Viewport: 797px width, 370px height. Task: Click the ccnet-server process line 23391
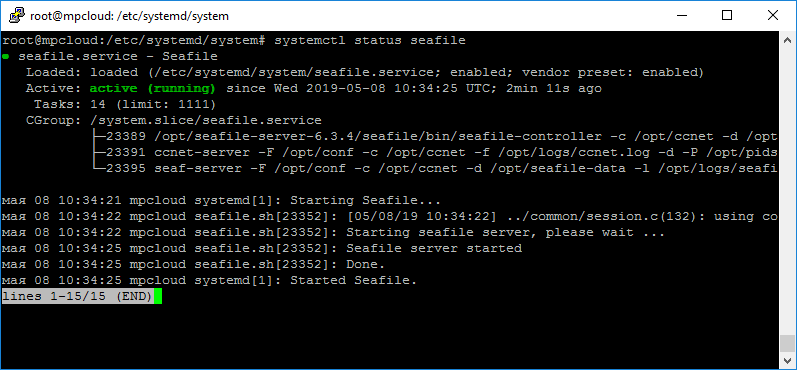(436, 152)
